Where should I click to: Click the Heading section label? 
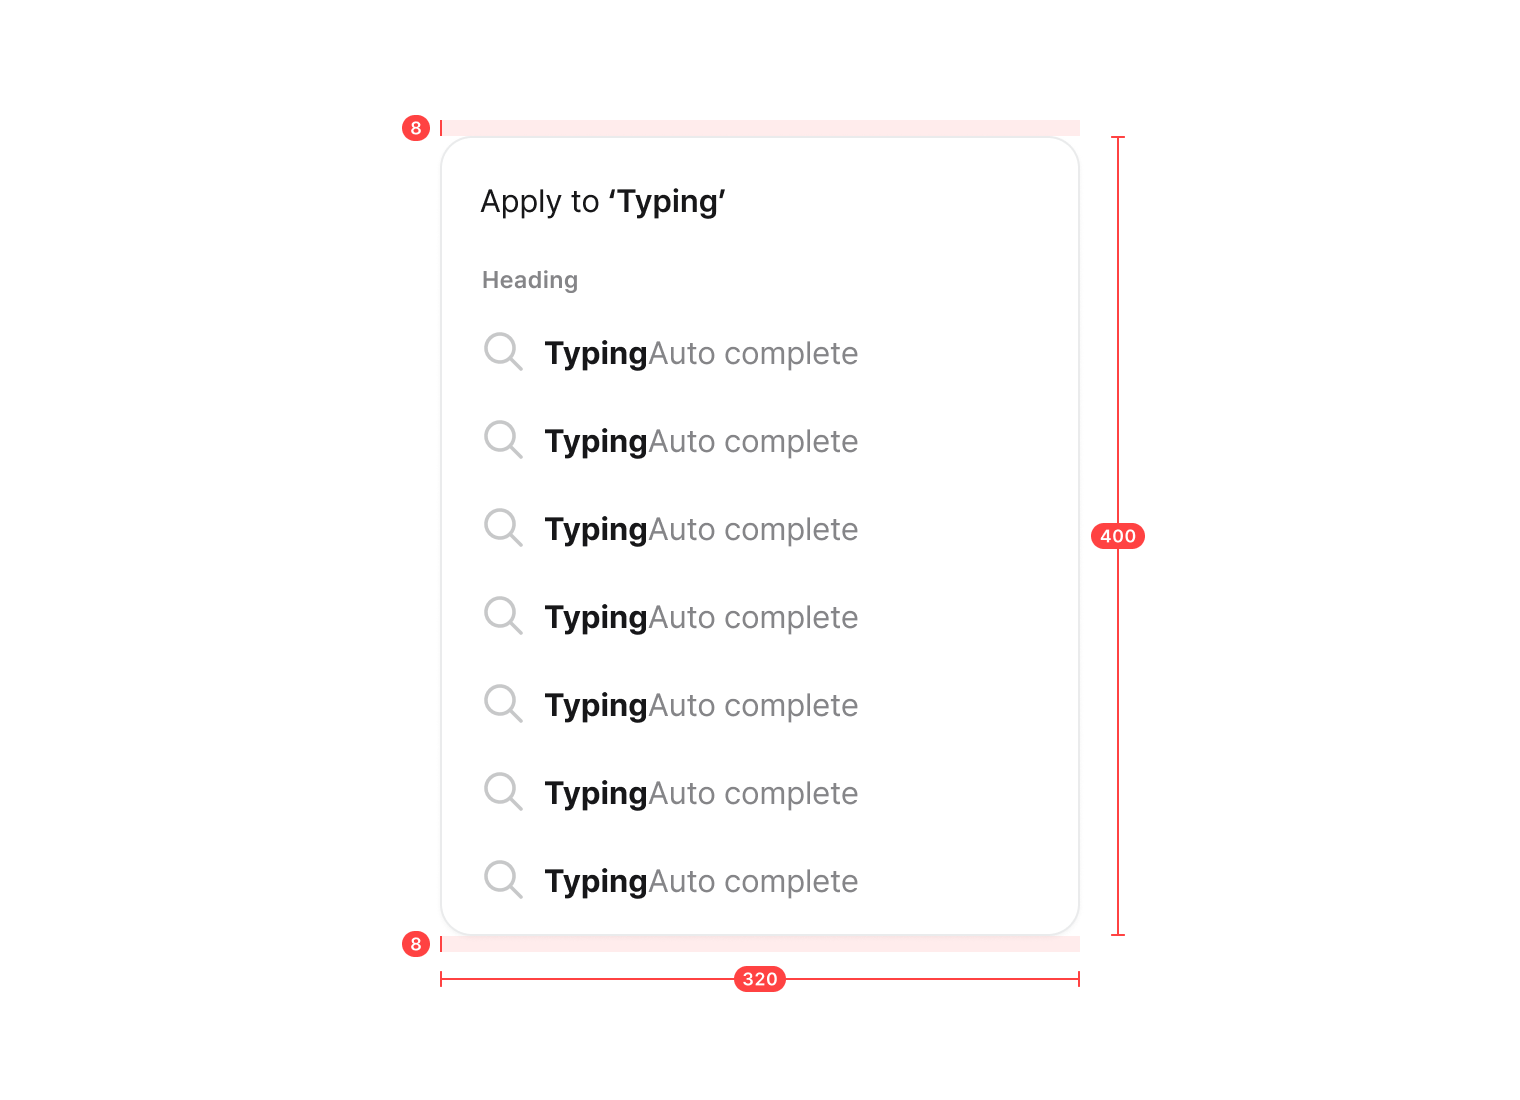click(x=530, y=280)
